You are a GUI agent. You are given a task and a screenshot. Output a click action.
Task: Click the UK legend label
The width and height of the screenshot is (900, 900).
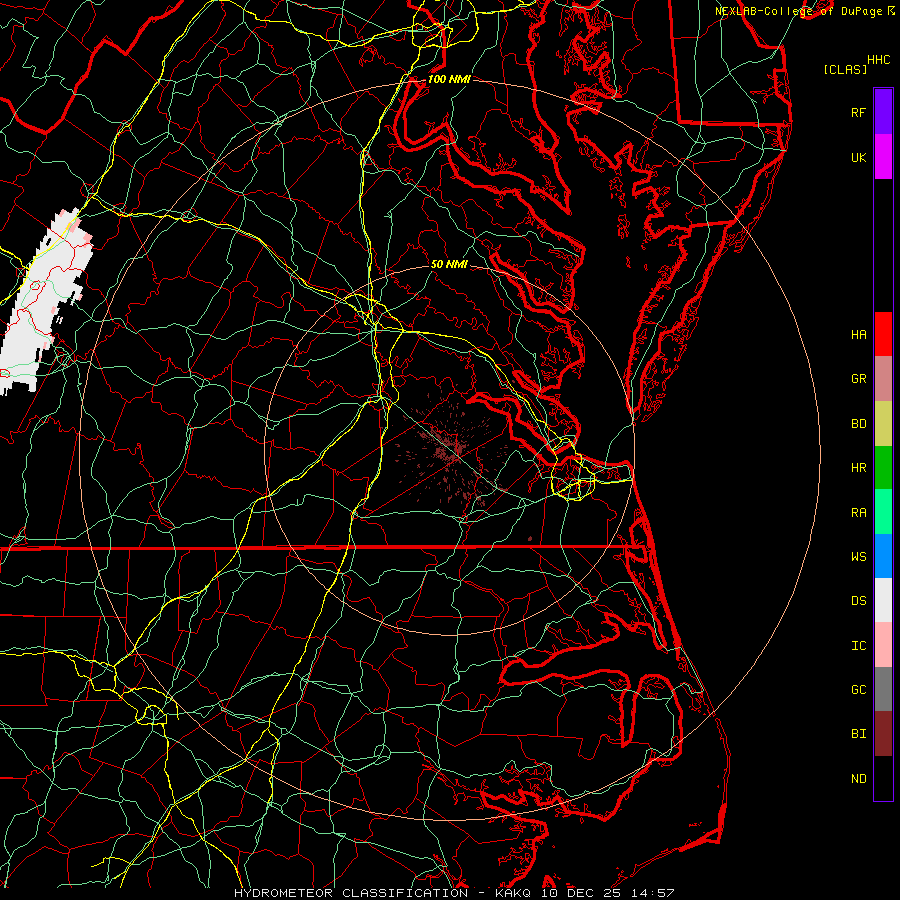(858, 158)
